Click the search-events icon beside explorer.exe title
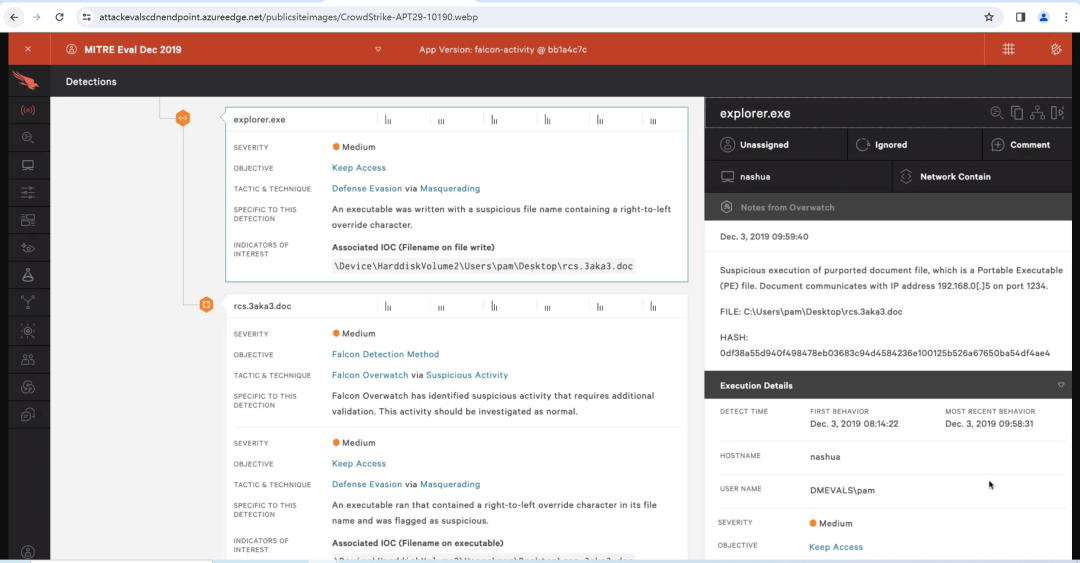 pos(996,113)
